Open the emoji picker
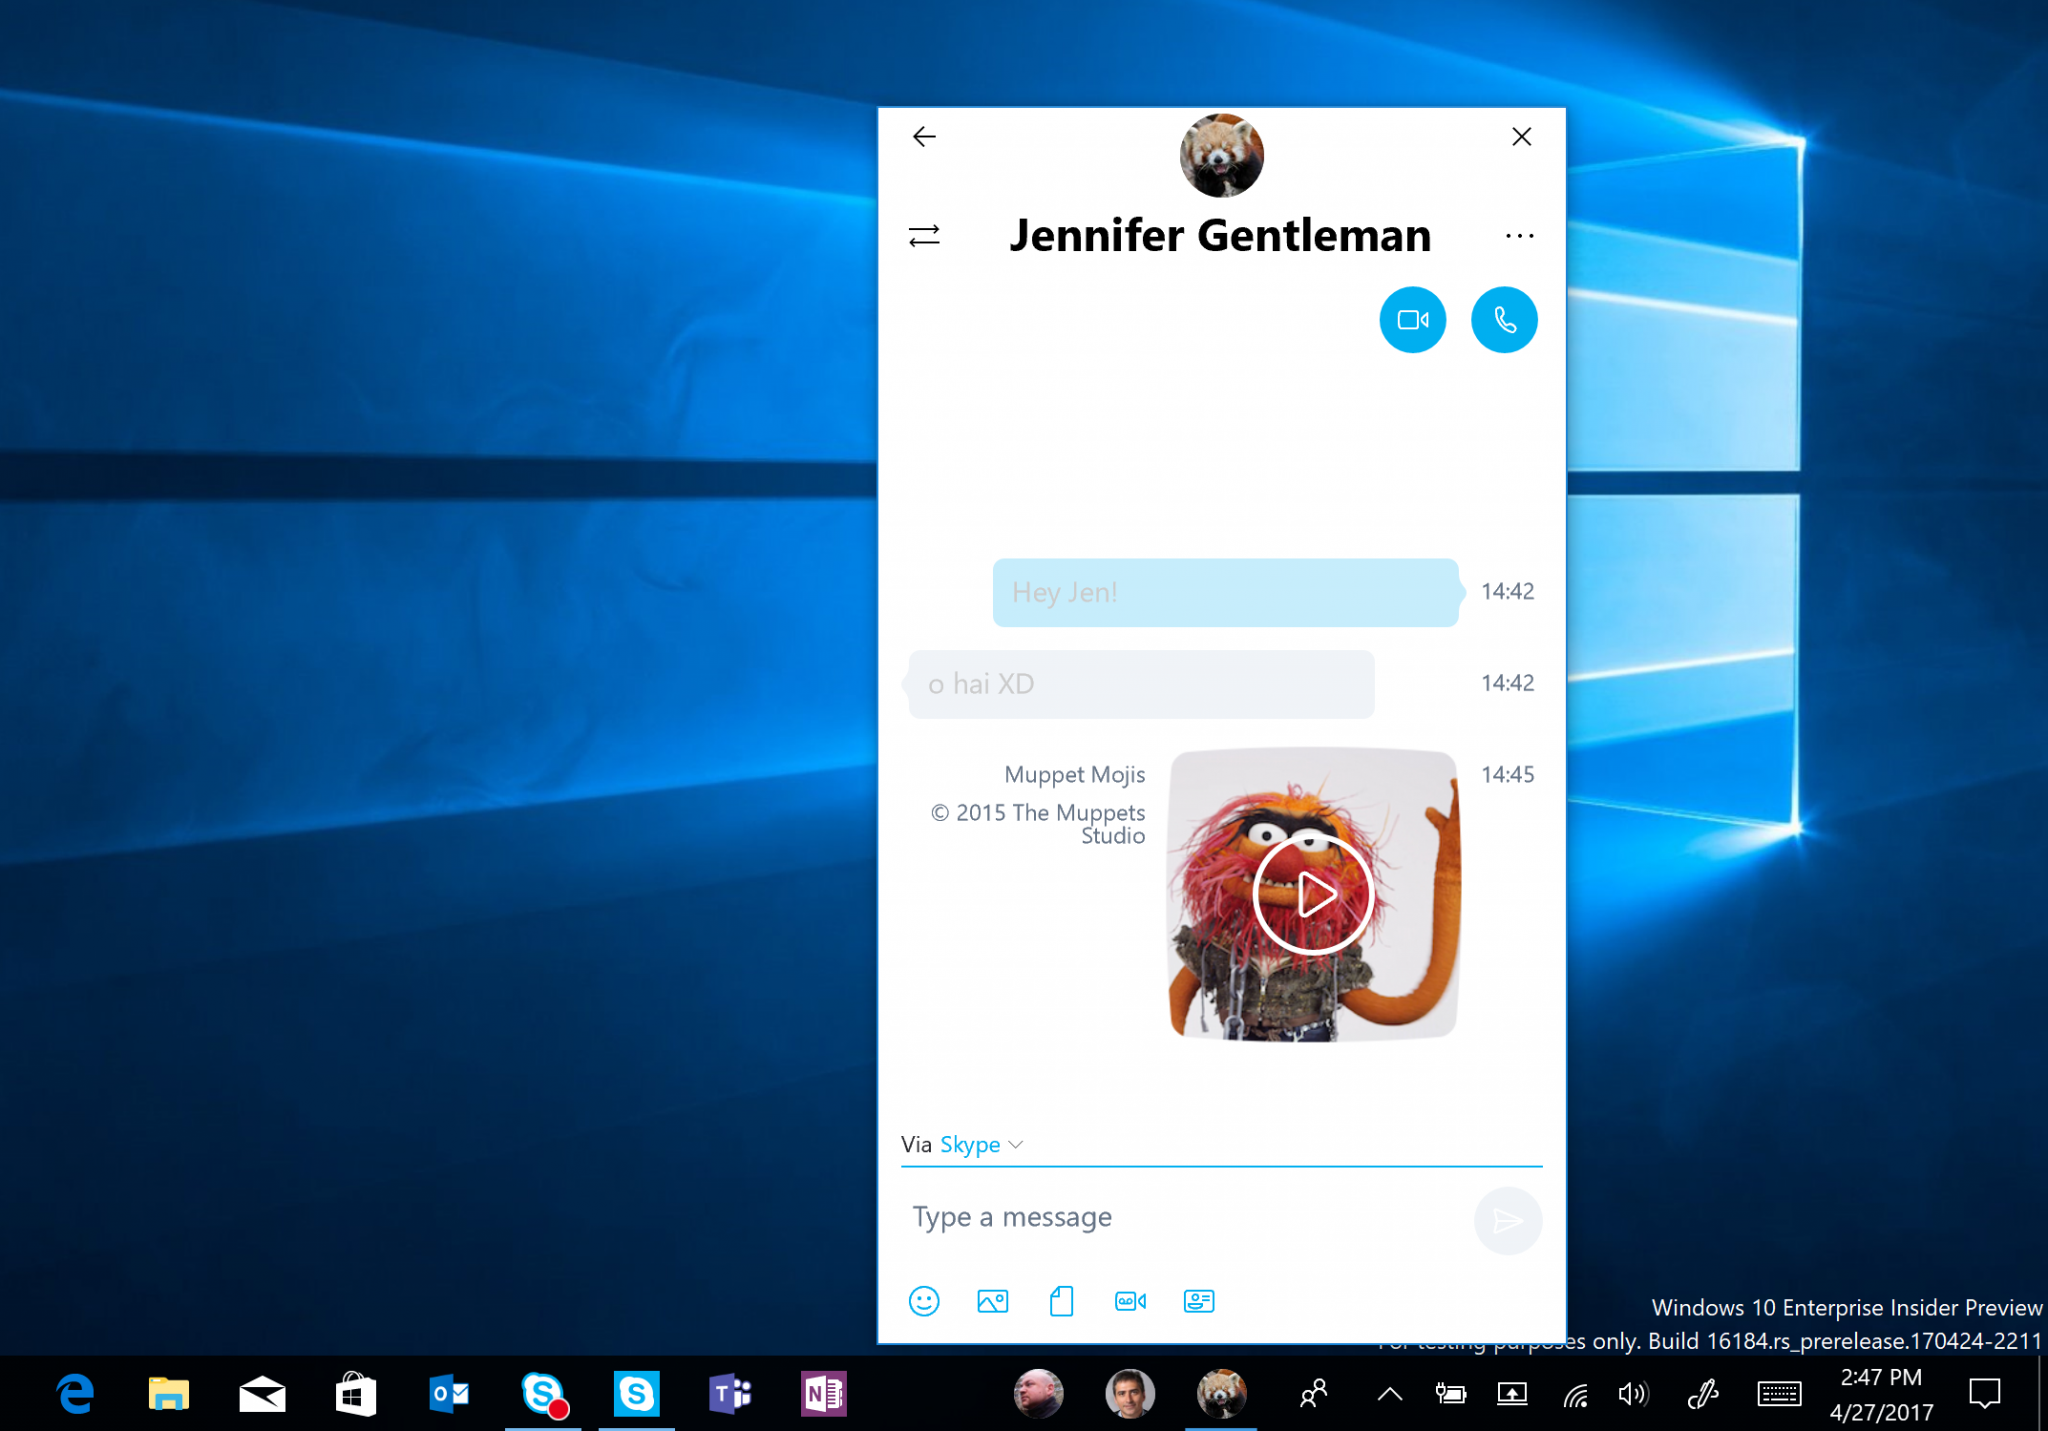Screen dimensions: 2048x1431 923,1302
